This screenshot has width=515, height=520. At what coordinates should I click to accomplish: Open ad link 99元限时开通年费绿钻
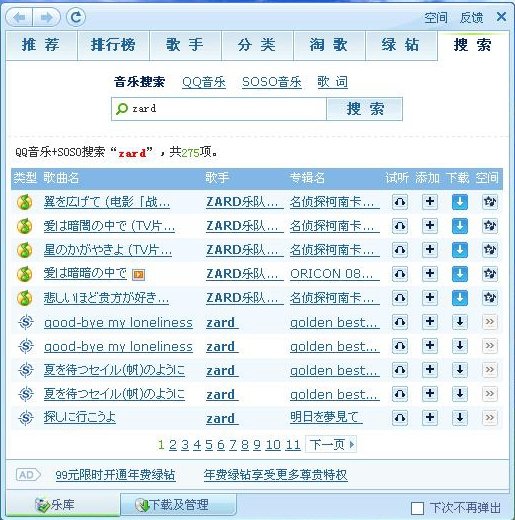point(115,475)
